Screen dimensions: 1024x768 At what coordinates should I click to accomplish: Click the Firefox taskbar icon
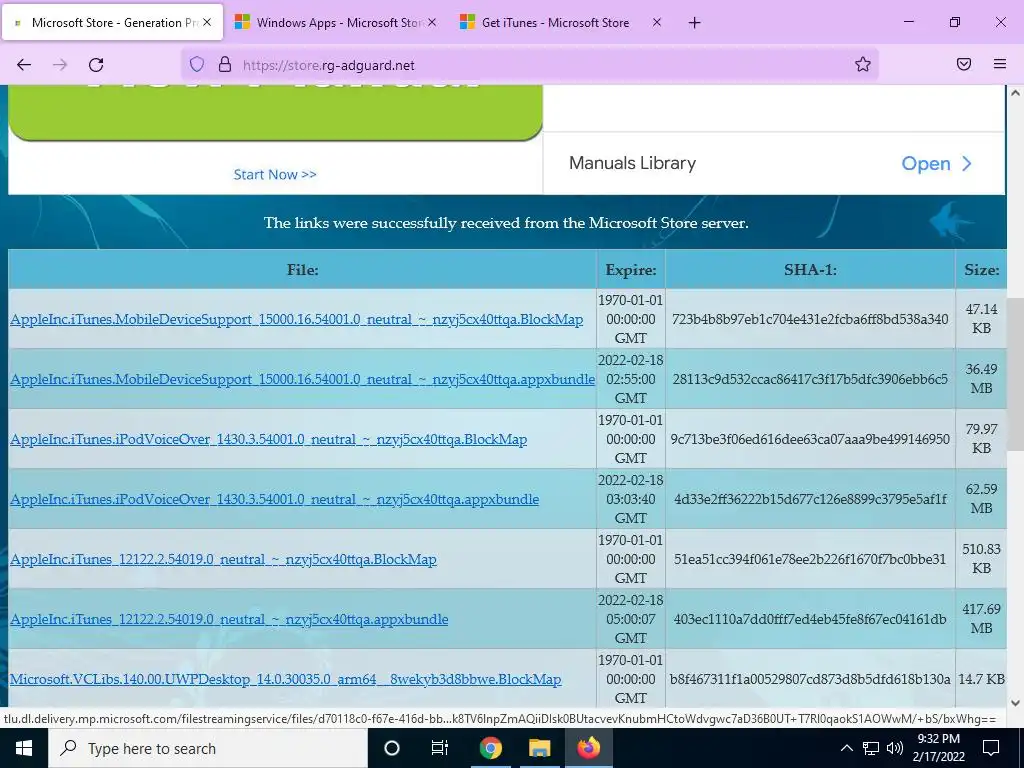pyautogui.click(x=588, y=748)
